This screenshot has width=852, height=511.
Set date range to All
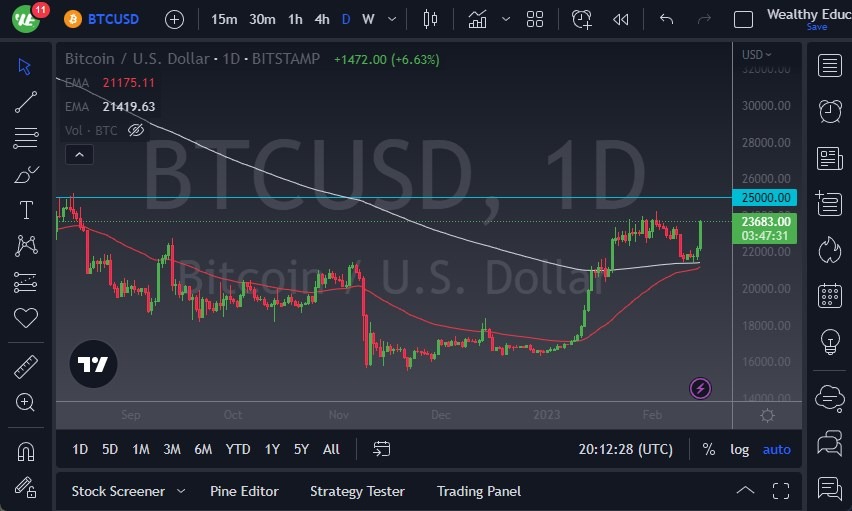coord(331,449)
